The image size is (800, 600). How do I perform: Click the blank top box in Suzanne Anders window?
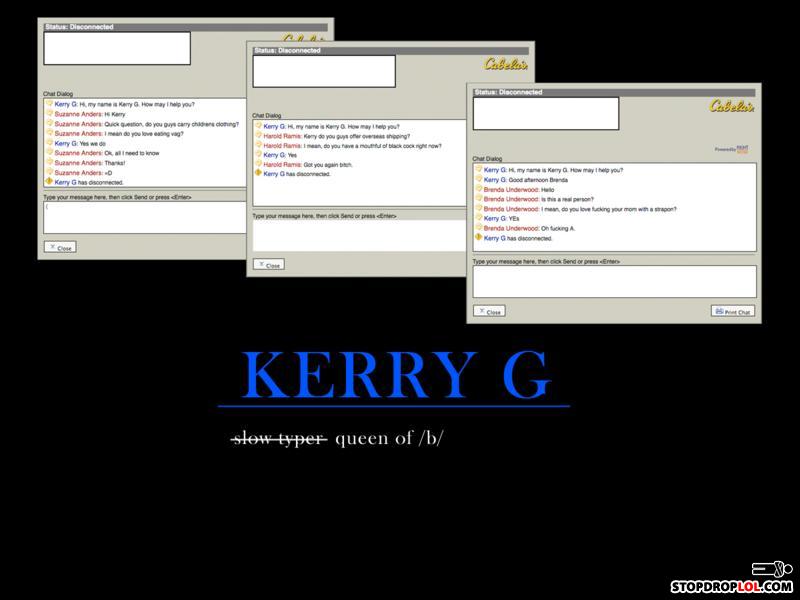pos(117,48)
